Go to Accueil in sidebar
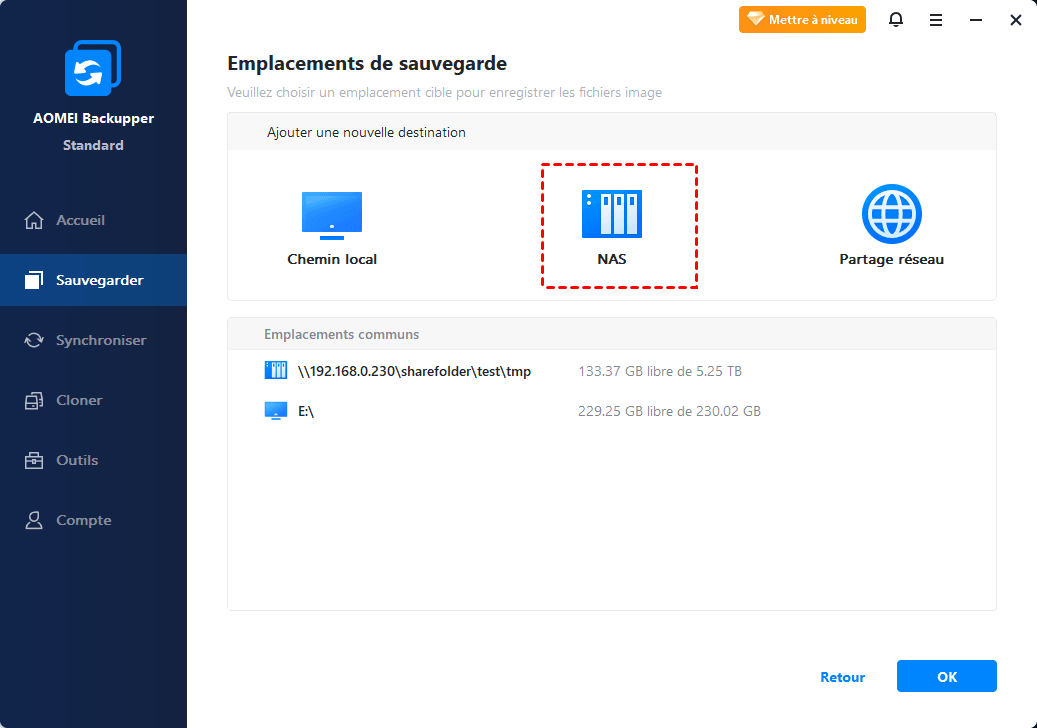Image resolution: width=1037 pixels, height=728 pixels. 93,220
